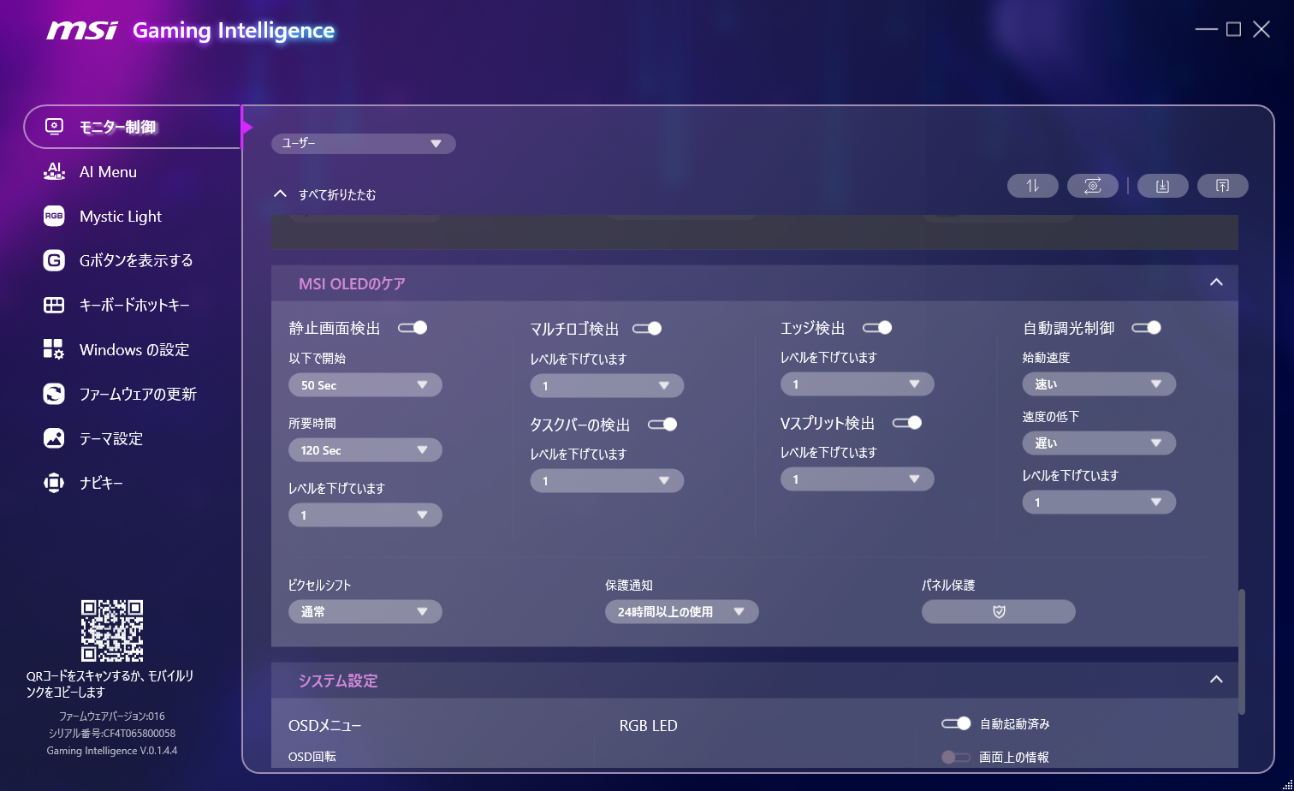1294x791 pixels.
Task: Click the settings panel vertical scrollbar
Action: (1242, 651)
